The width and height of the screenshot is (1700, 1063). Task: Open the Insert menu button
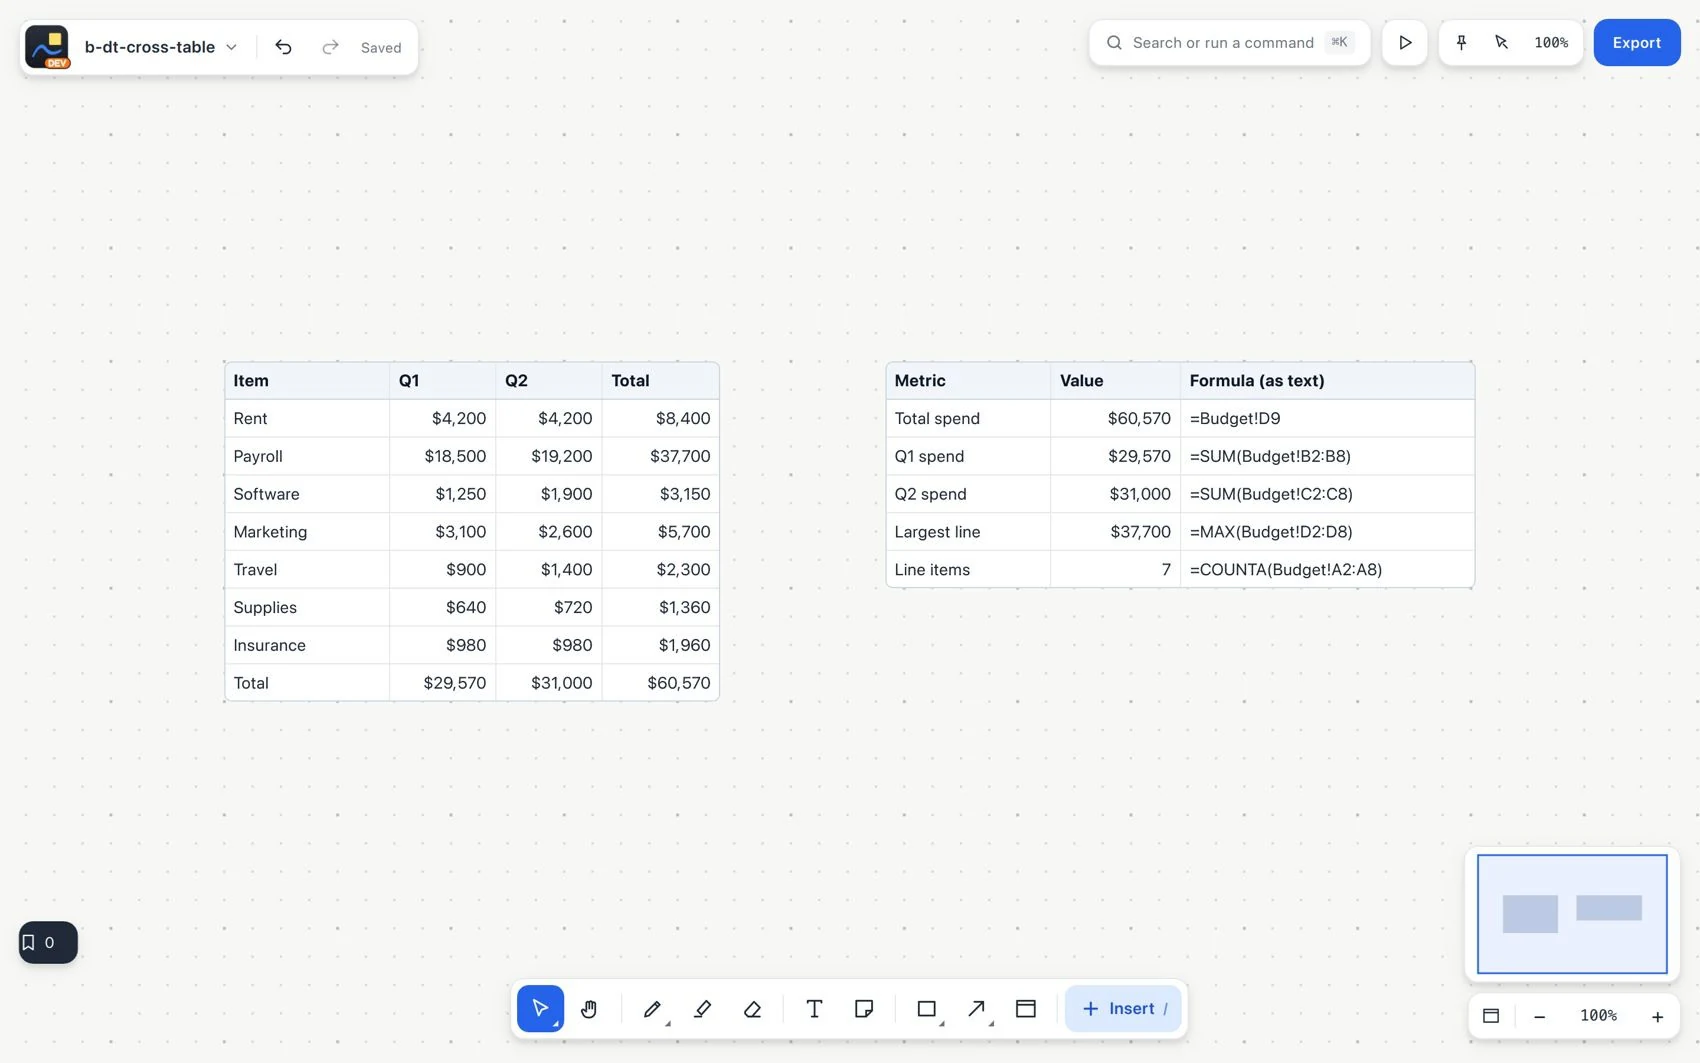[x=1123, y=1008]
